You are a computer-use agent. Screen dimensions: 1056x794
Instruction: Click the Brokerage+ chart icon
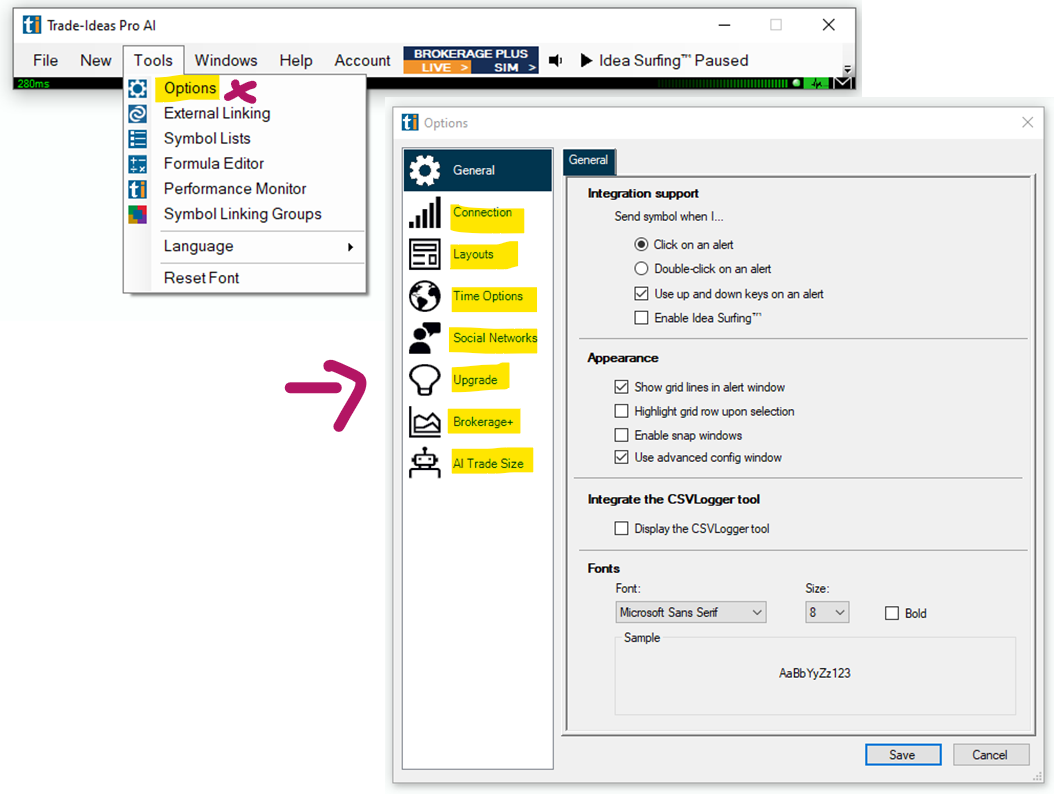coord(425,422)
